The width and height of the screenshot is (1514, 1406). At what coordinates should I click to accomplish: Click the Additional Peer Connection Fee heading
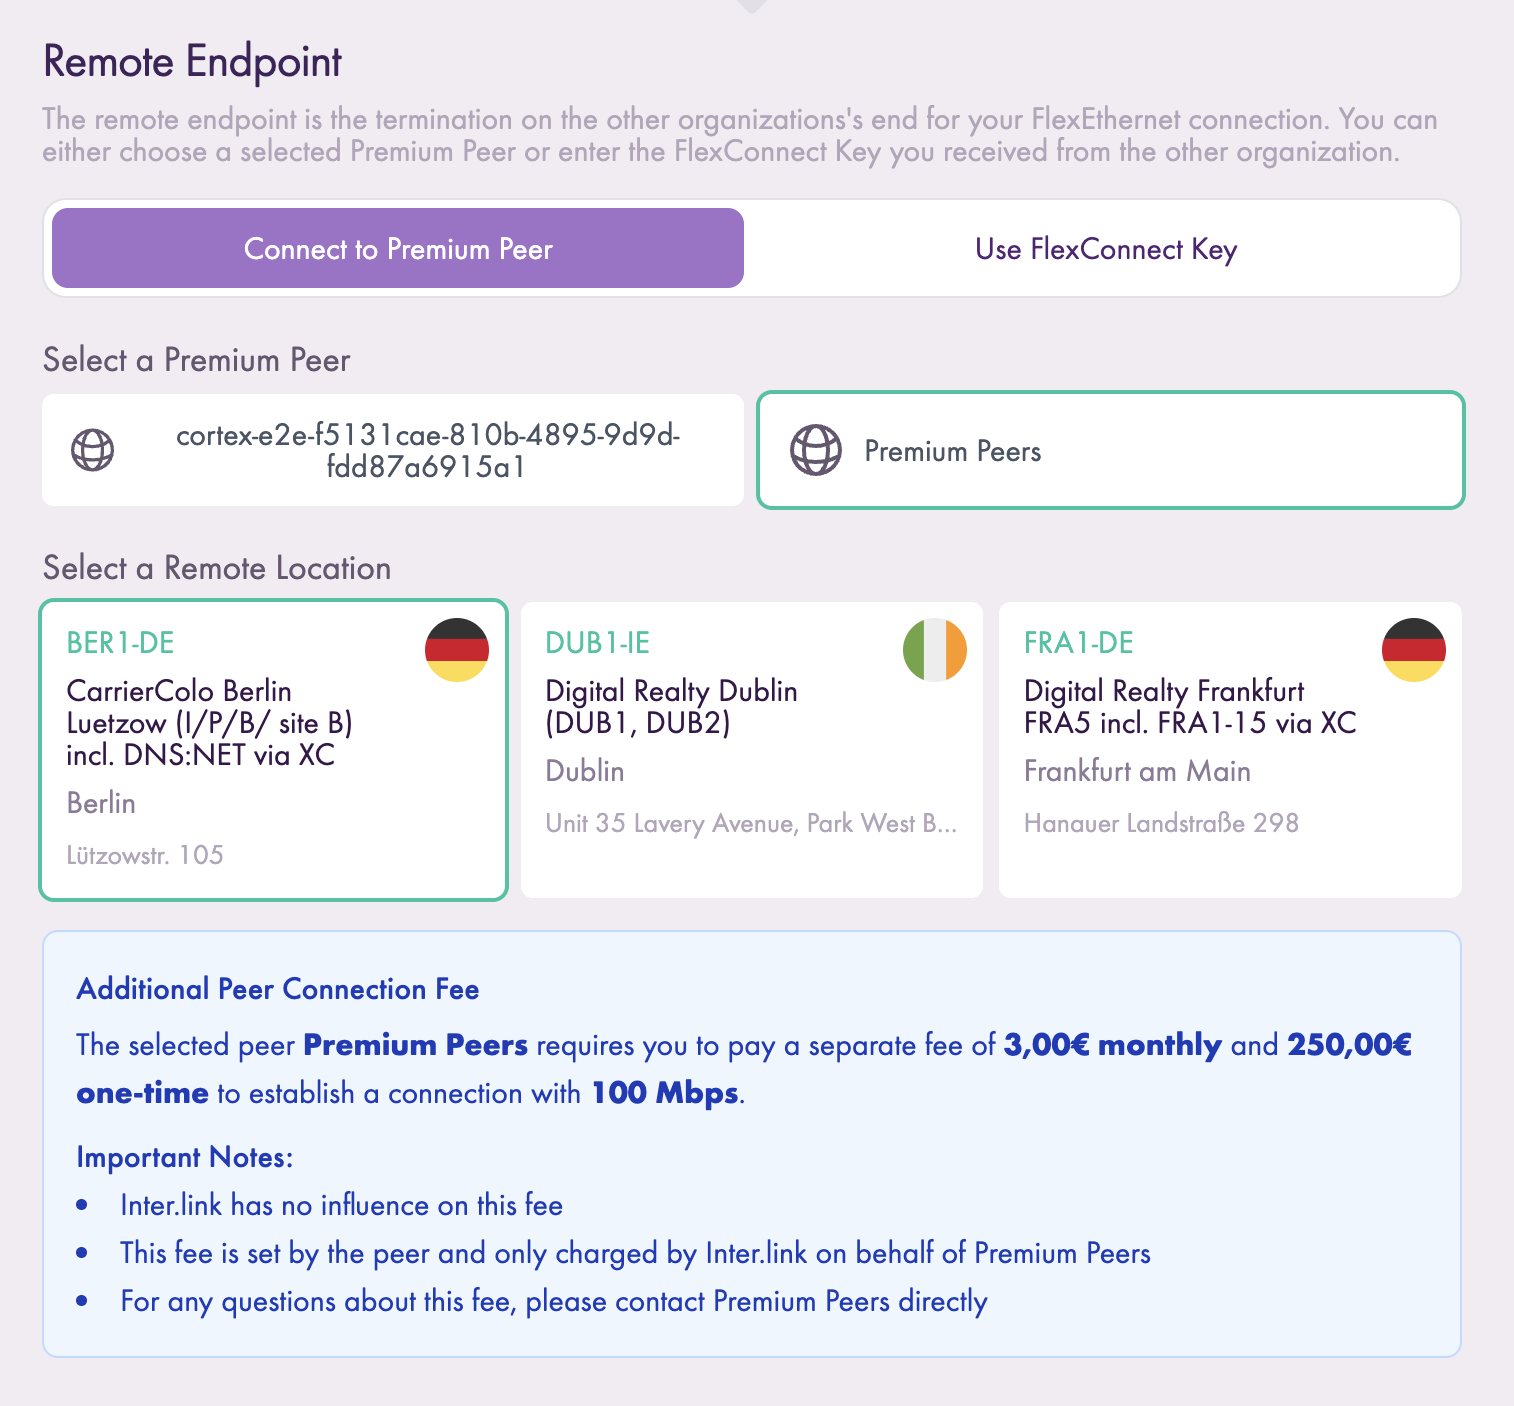278,989
